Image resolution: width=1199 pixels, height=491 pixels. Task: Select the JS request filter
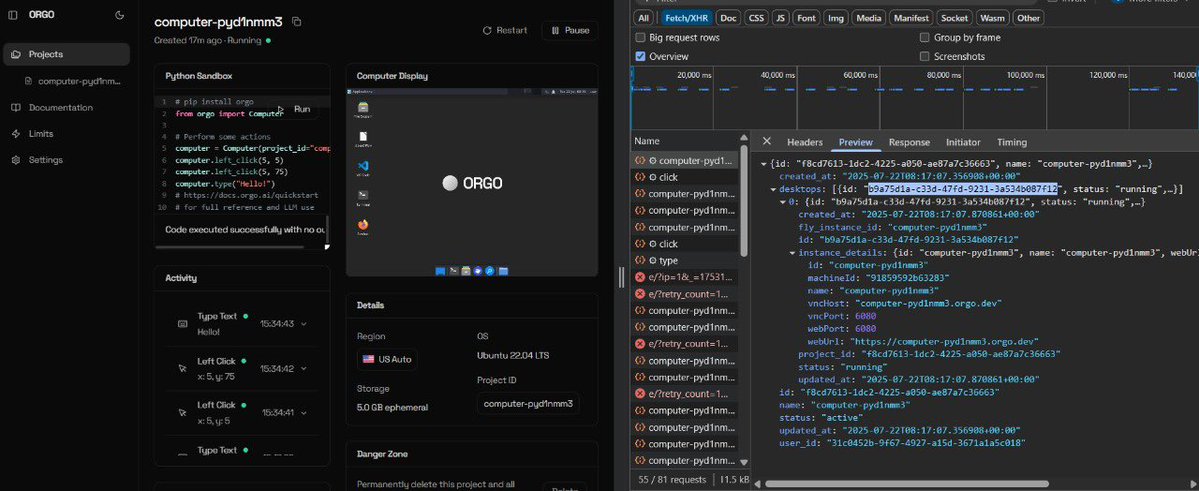(780, 18)
